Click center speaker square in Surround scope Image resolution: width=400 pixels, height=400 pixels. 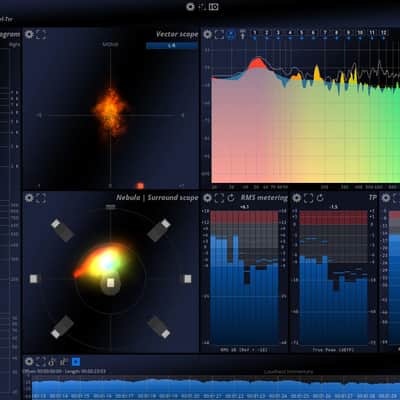tap(111, 283)
